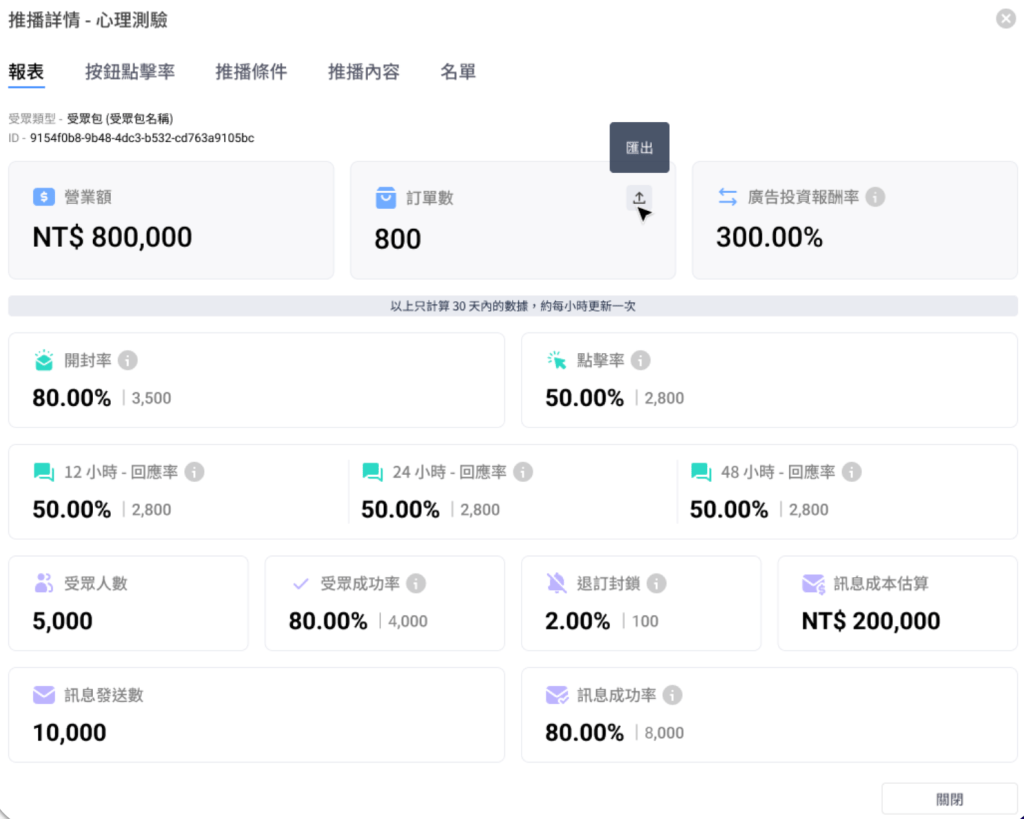
Task: Click info icon beside 退訂封鎖
Action: pos(656,583)
